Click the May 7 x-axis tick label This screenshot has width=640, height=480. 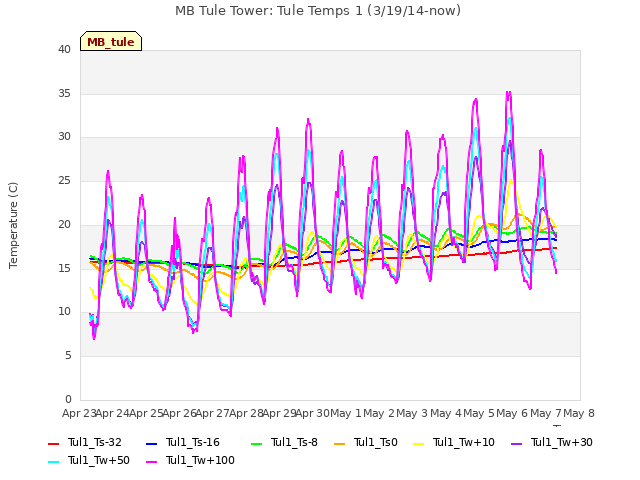546,413
